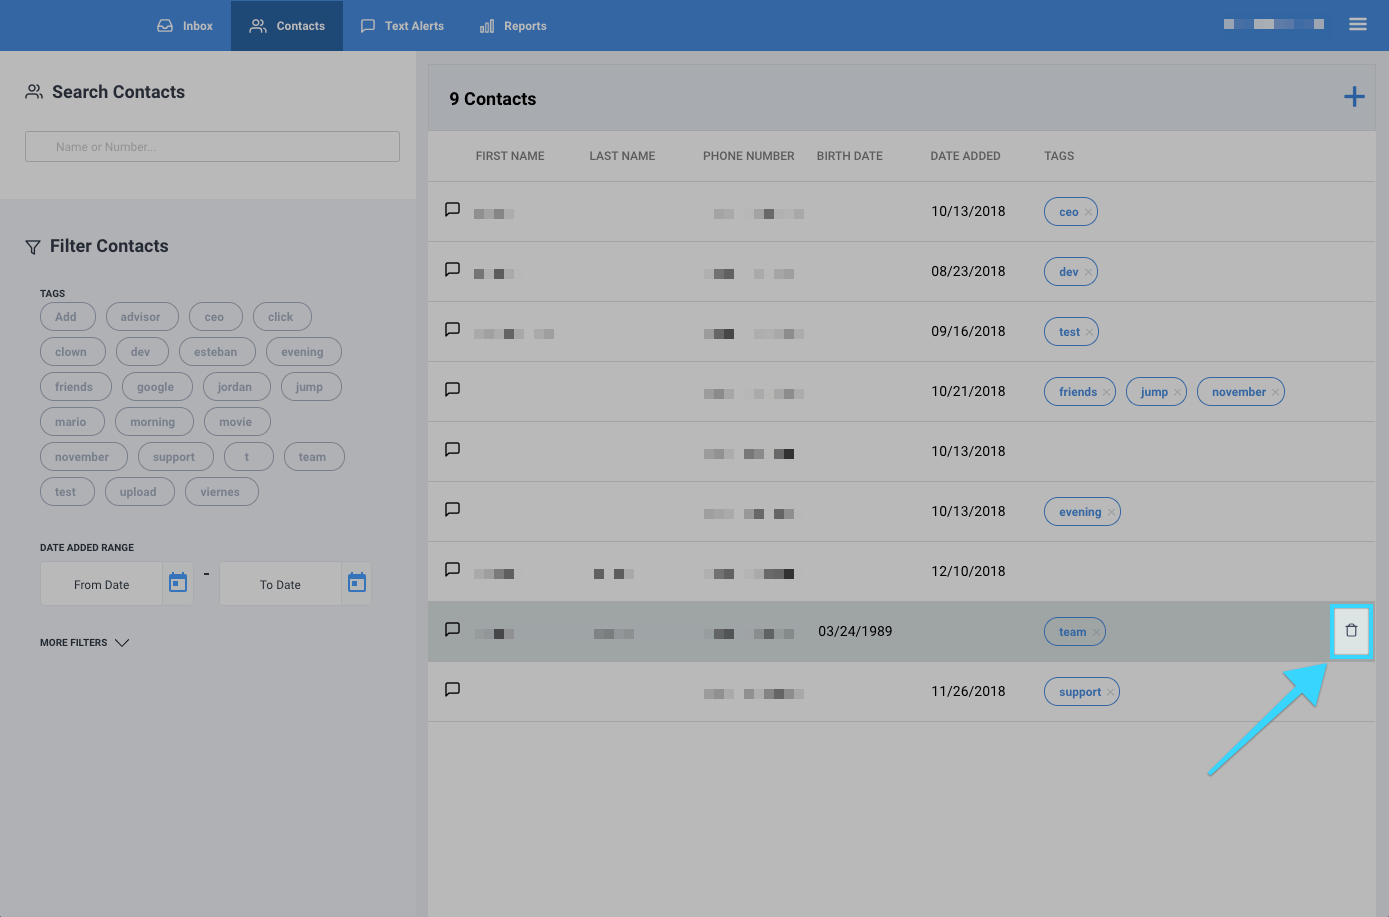This screenshot has height=917, width=1389.
Task: Click the To Date input field
Action: [x=280, y=584]
